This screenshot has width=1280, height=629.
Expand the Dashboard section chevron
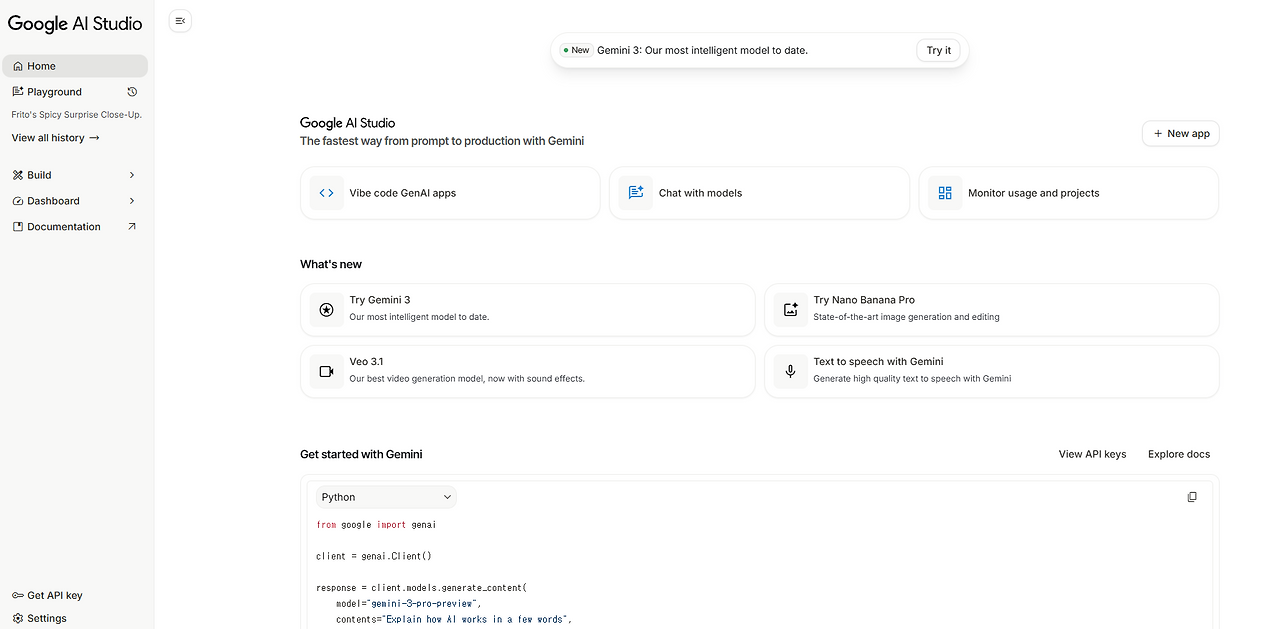pyautogui.click(x=132, y=201)
